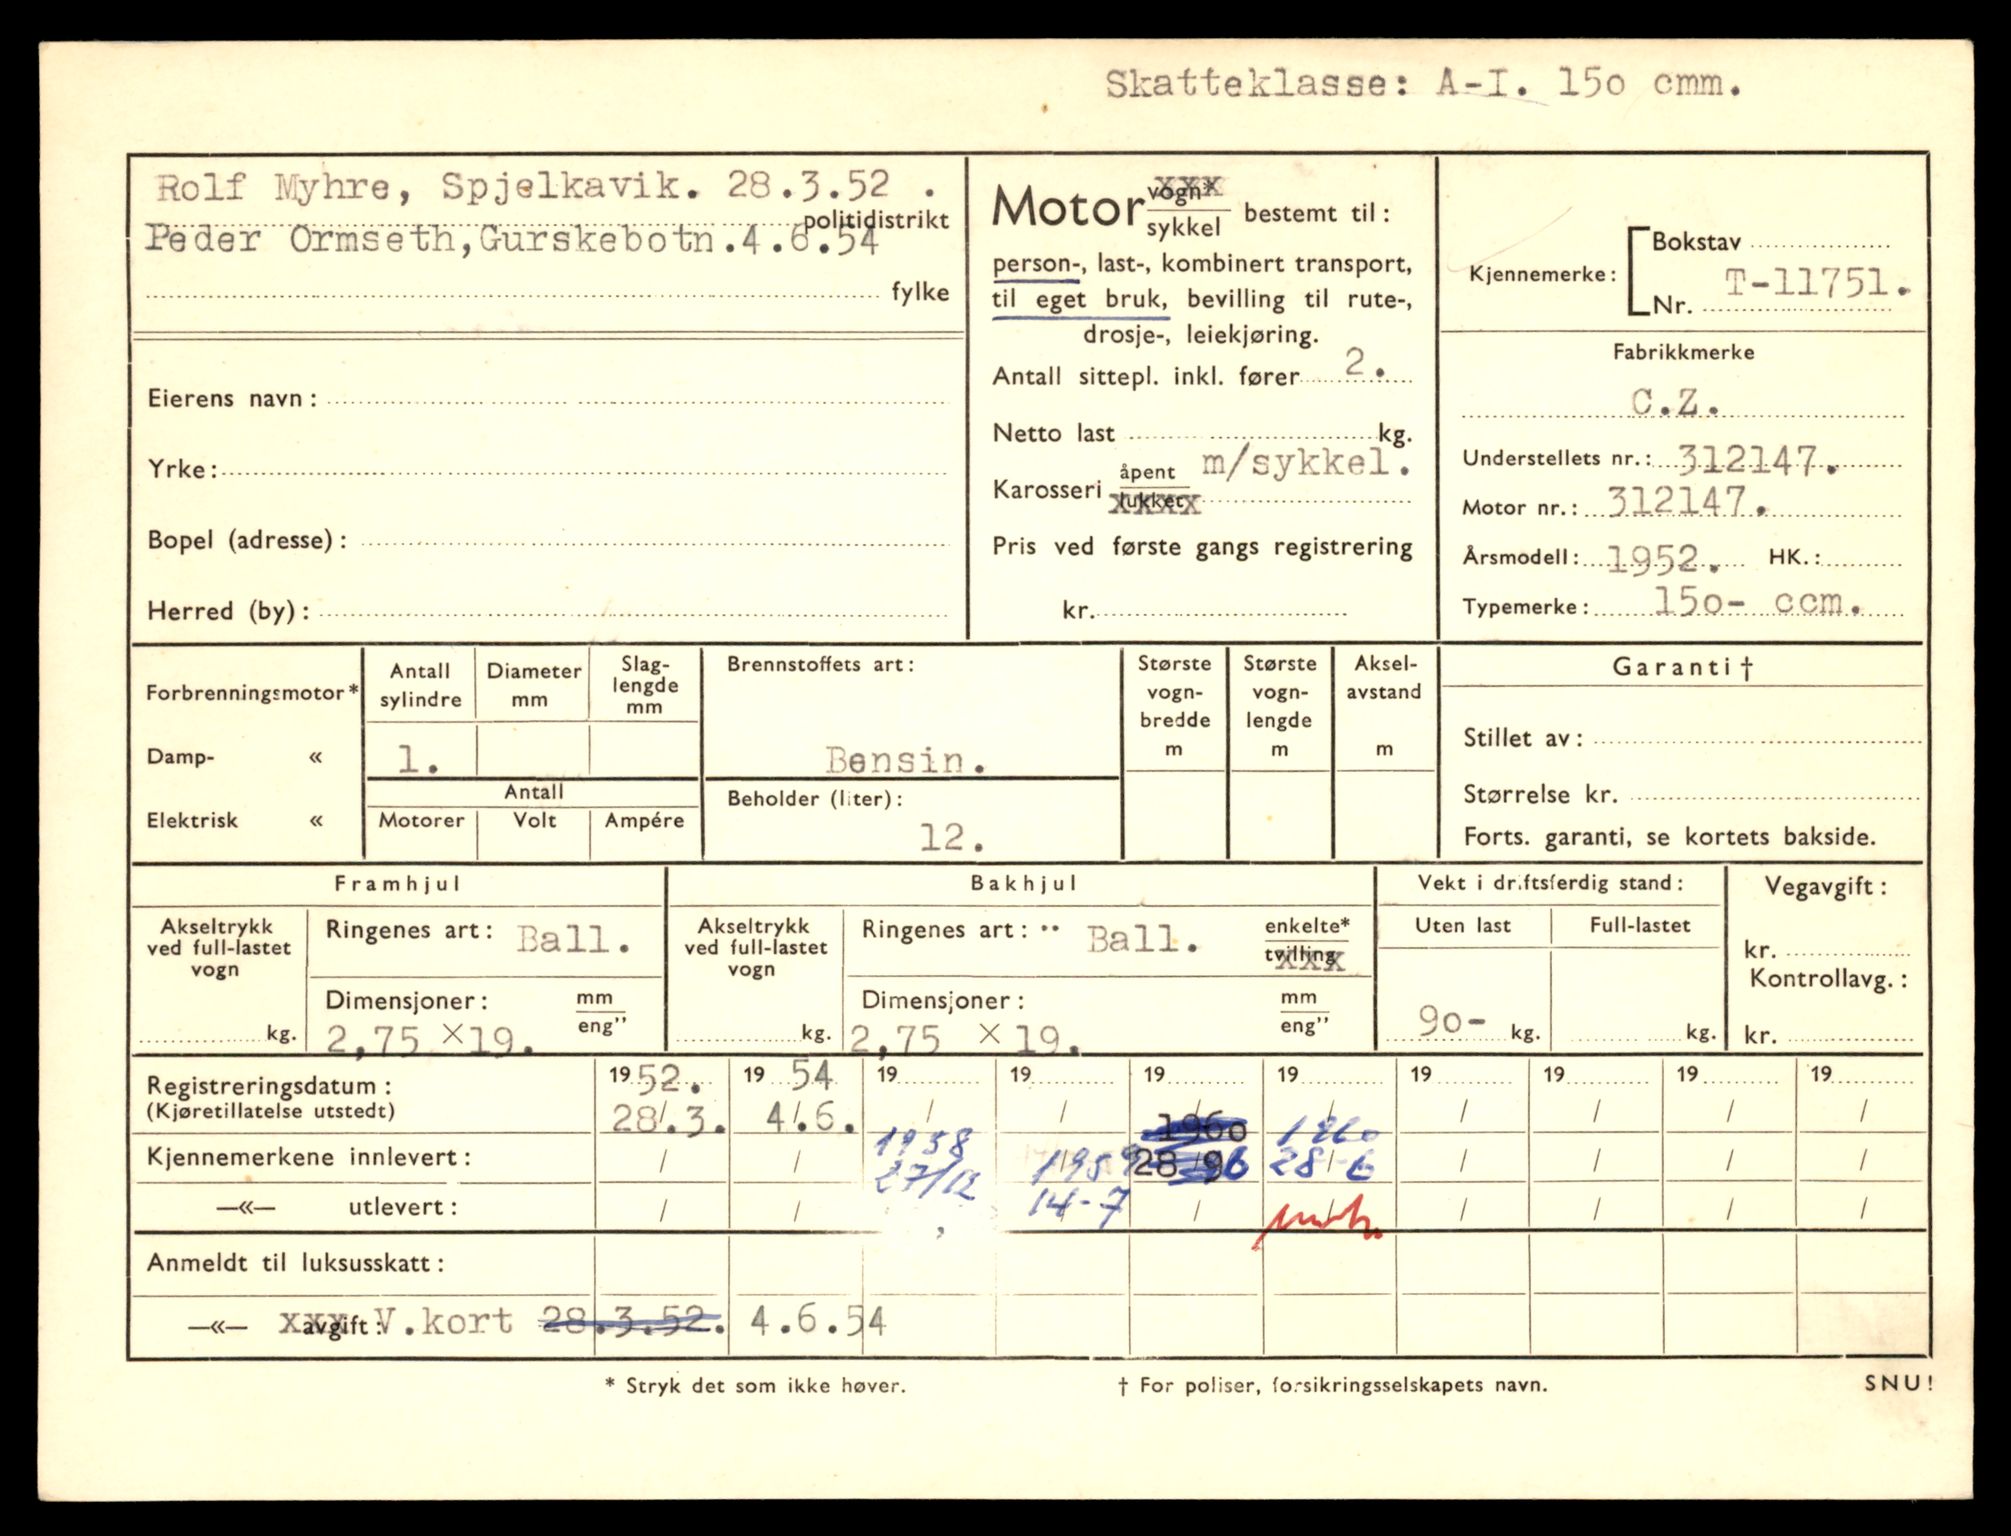The height and width of the screenshot is (1536, 2011).
Task: Click the 'Herred (by)' field line
Action: 632,612
